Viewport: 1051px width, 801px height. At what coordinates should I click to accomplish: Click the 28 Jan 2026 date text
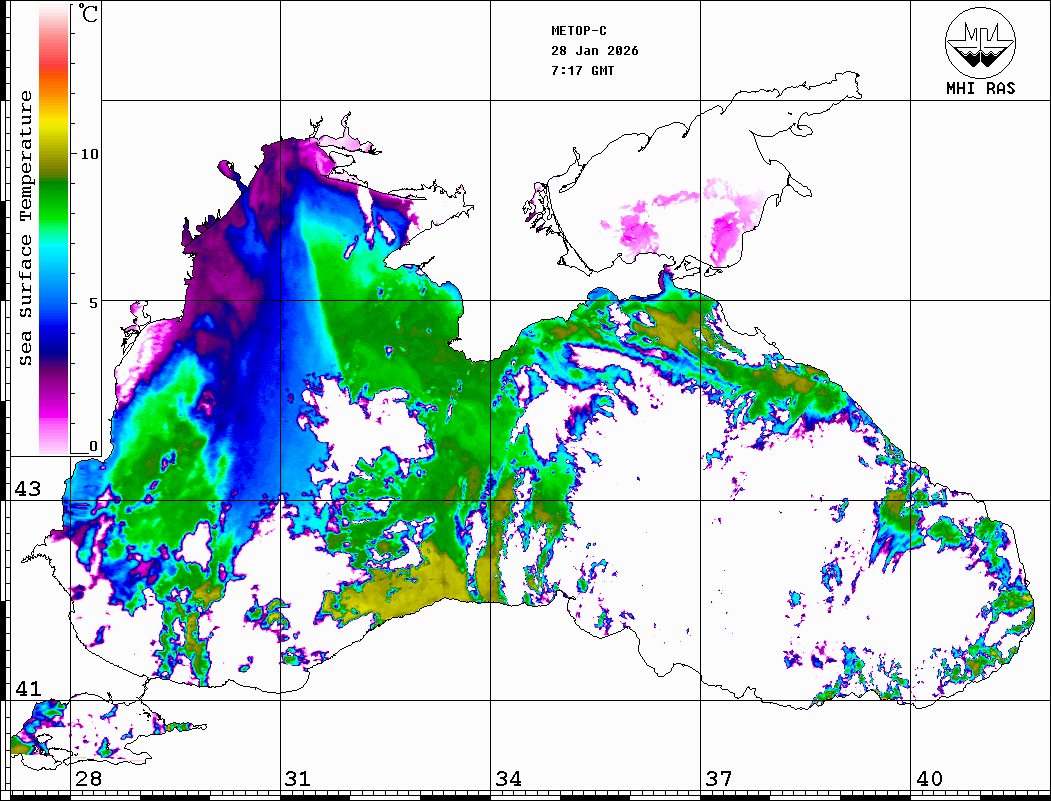point(595,51)
